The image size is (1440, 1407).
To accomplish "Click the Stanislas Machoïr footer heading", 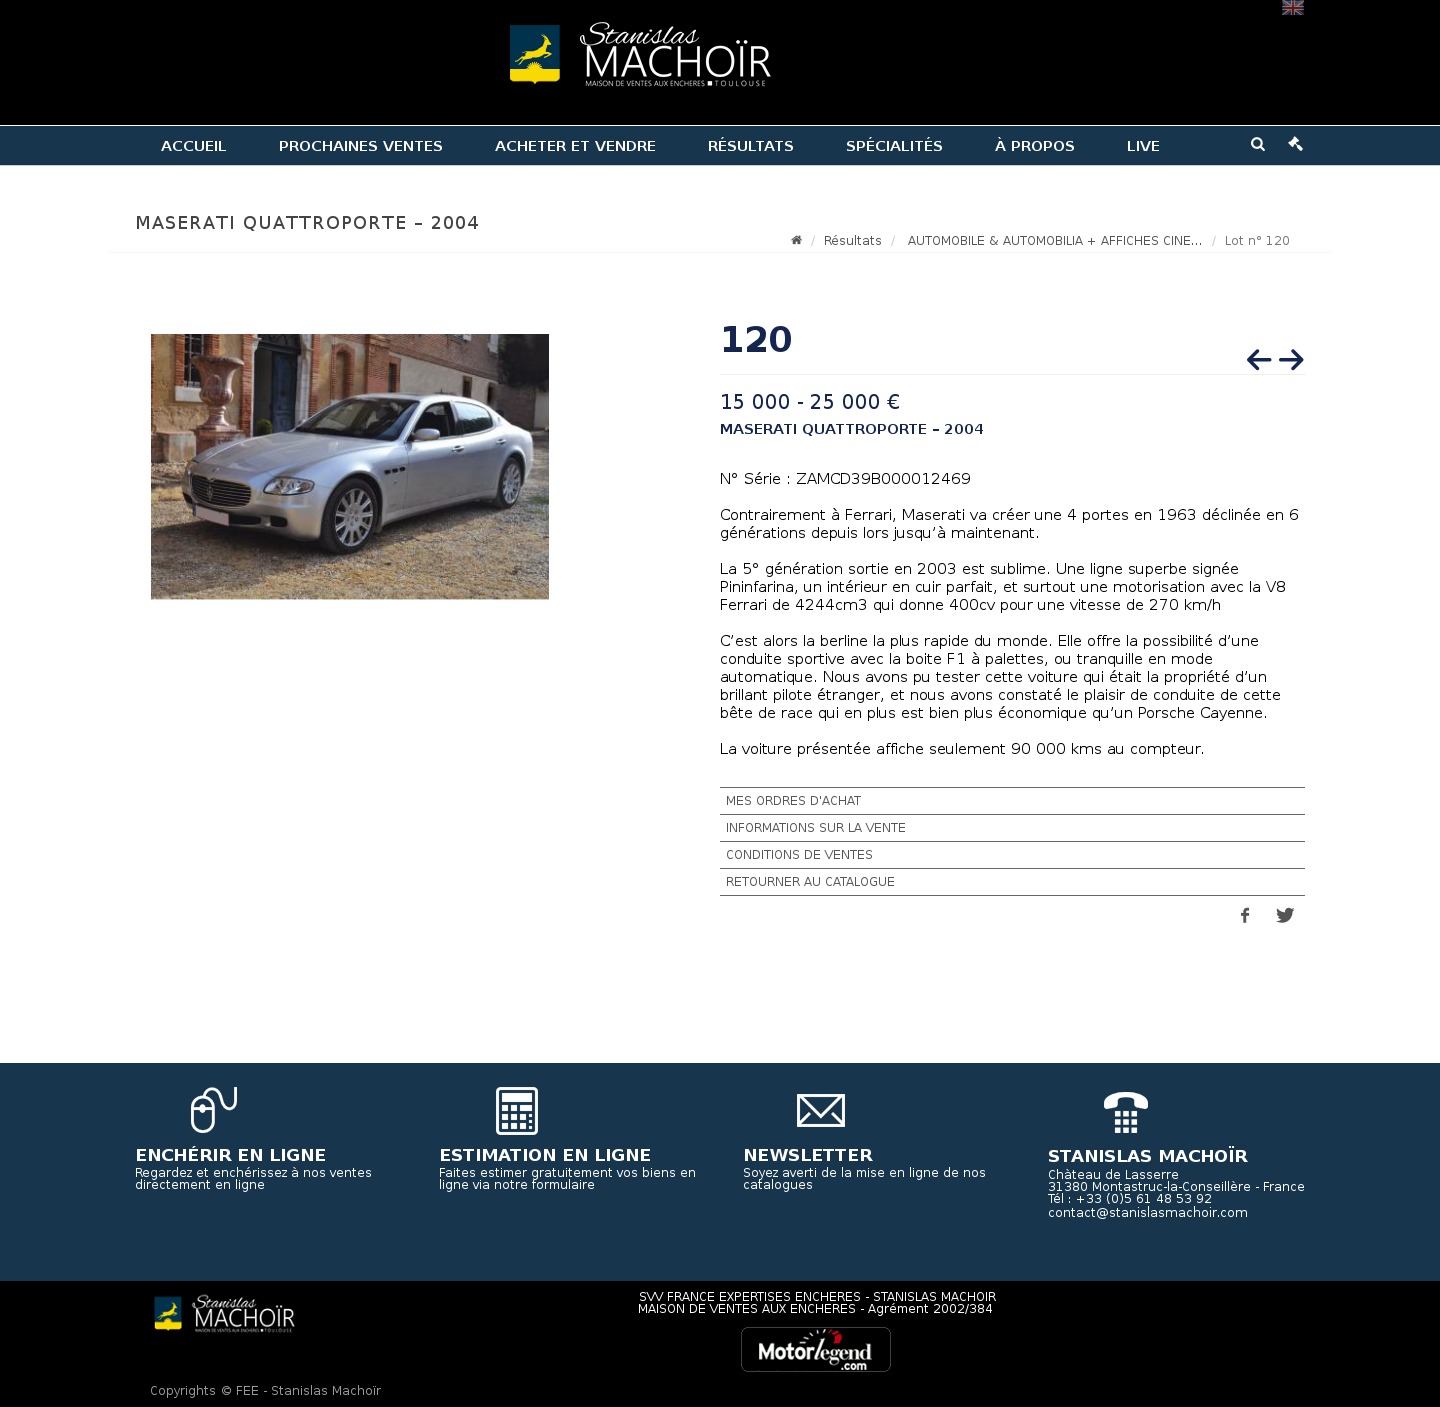I will (x=1148, y=1156).
